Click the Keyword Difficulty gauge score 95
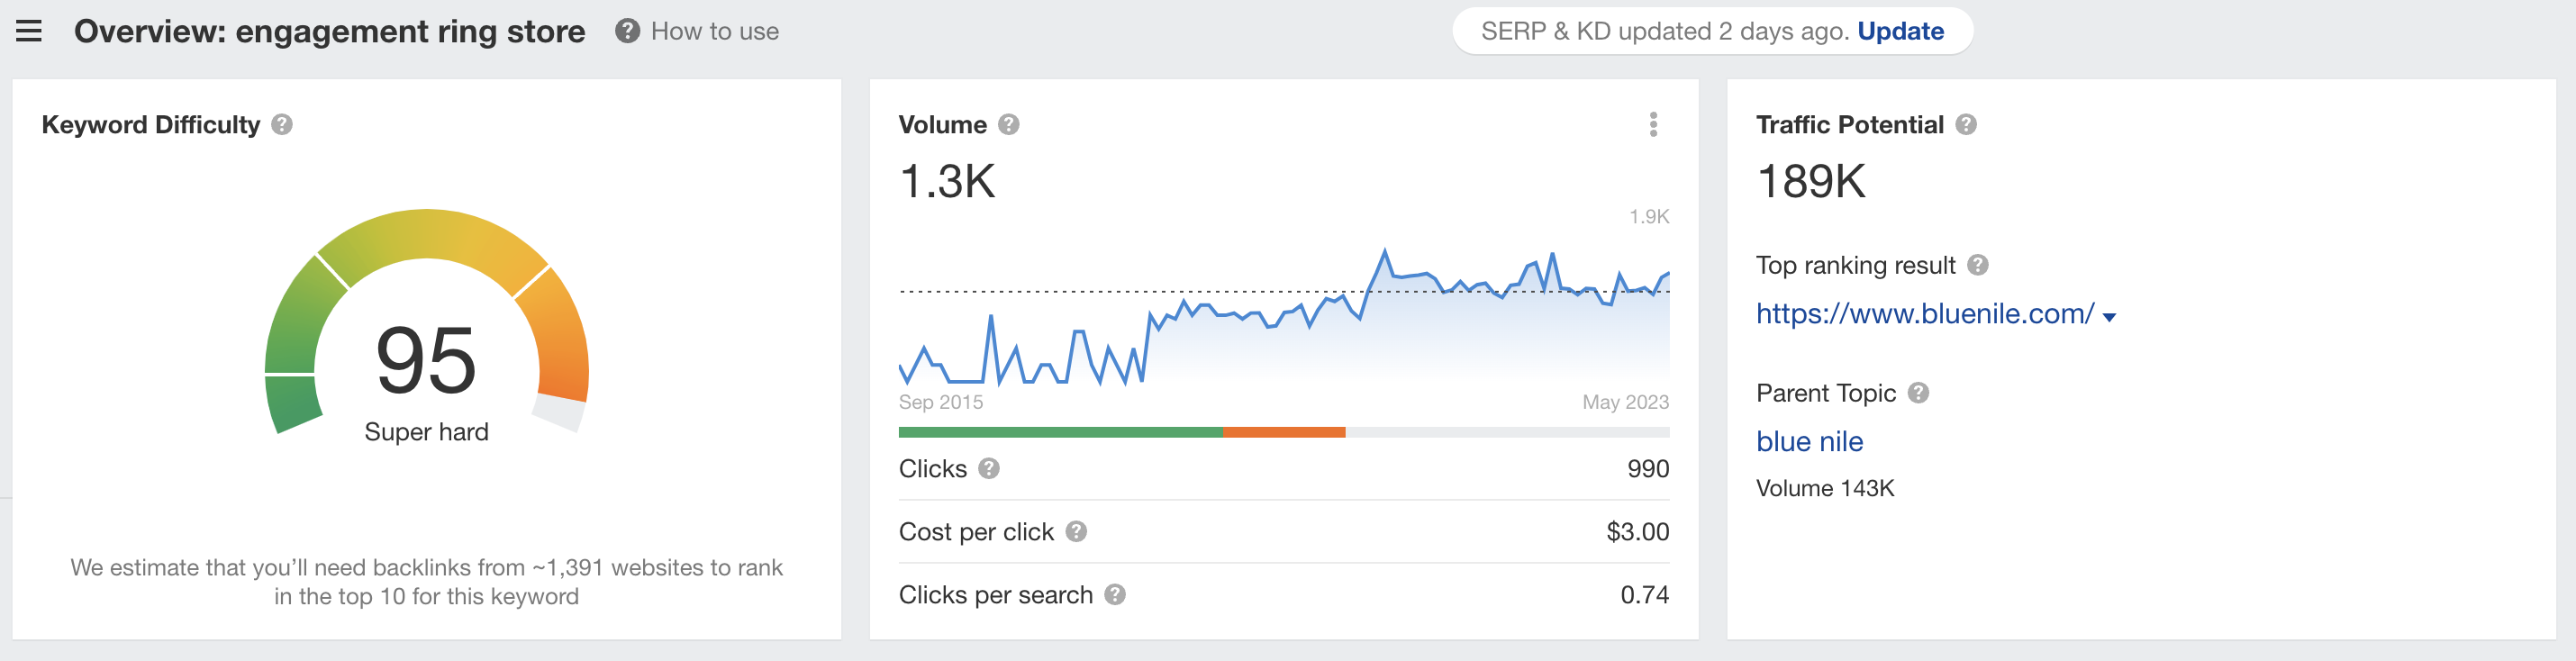 426,360
